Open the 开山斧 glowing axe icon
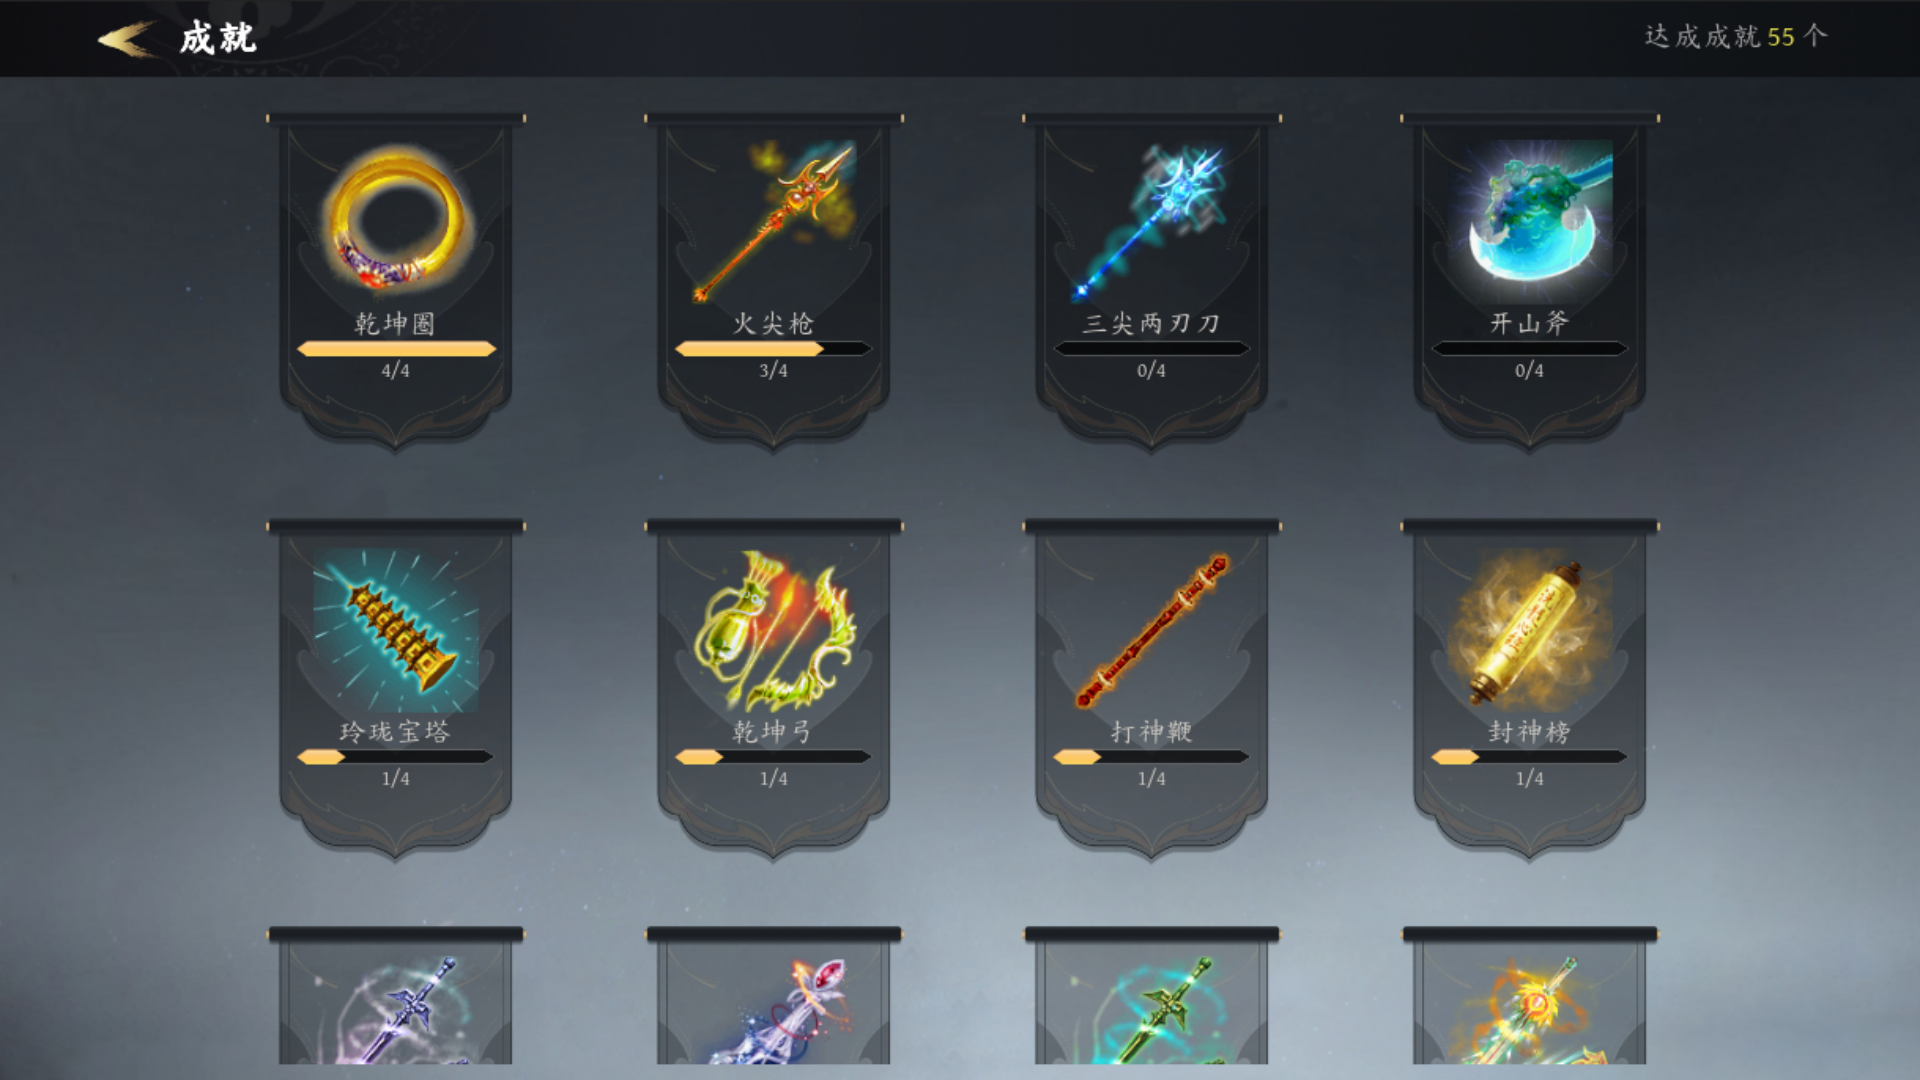Screen dimensions: 1920x1080 coord(1530,220)
